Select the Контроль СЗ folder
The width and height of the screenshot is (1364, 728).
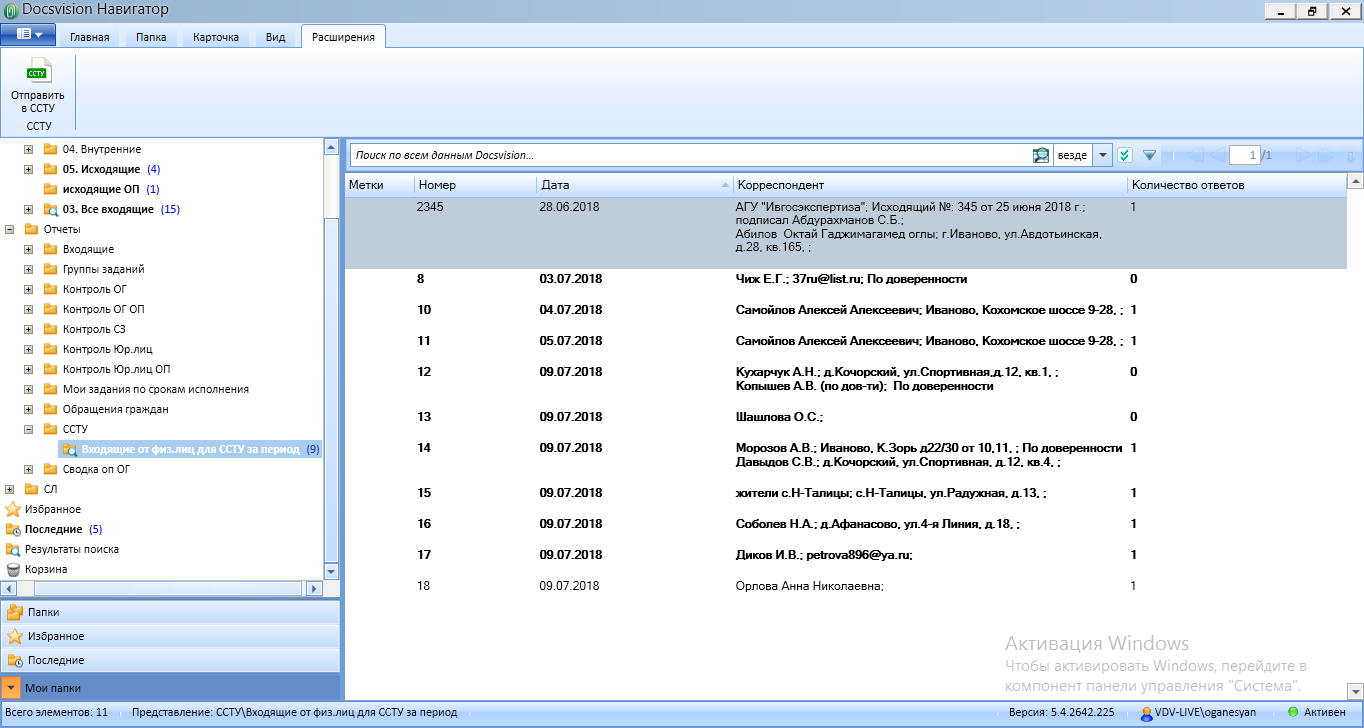pos(93,329)
